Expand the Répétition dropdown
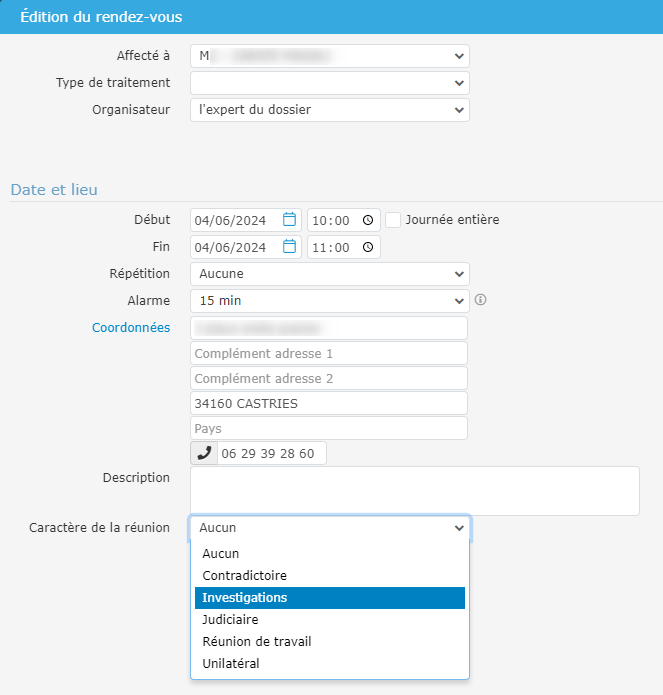This screenshot has width=663, height=695. coord(329,274)
